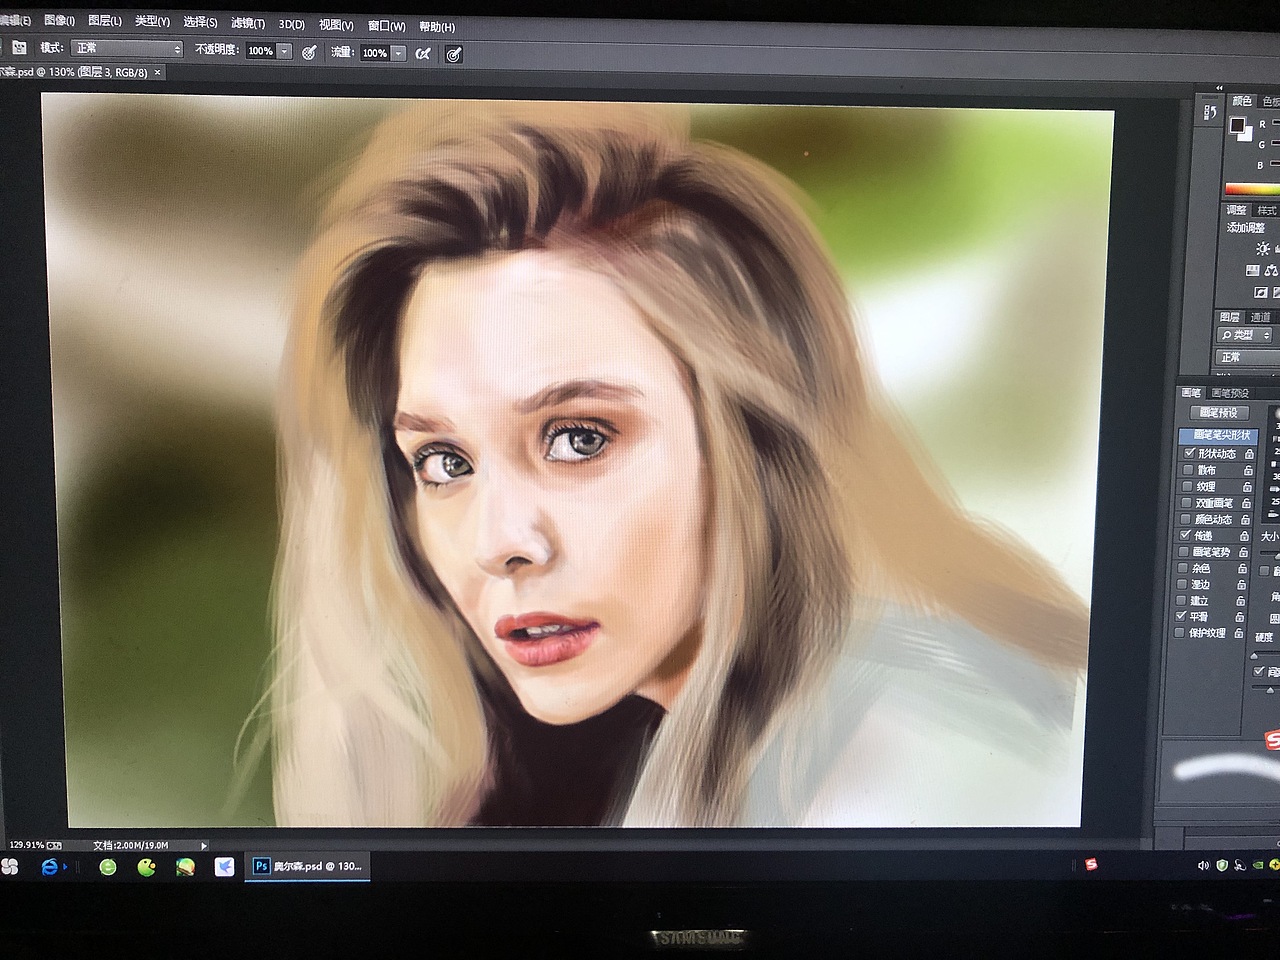This screenshot has height=960, width=1280.
Task: Click the foreground color swatch
Action: 1237,125
